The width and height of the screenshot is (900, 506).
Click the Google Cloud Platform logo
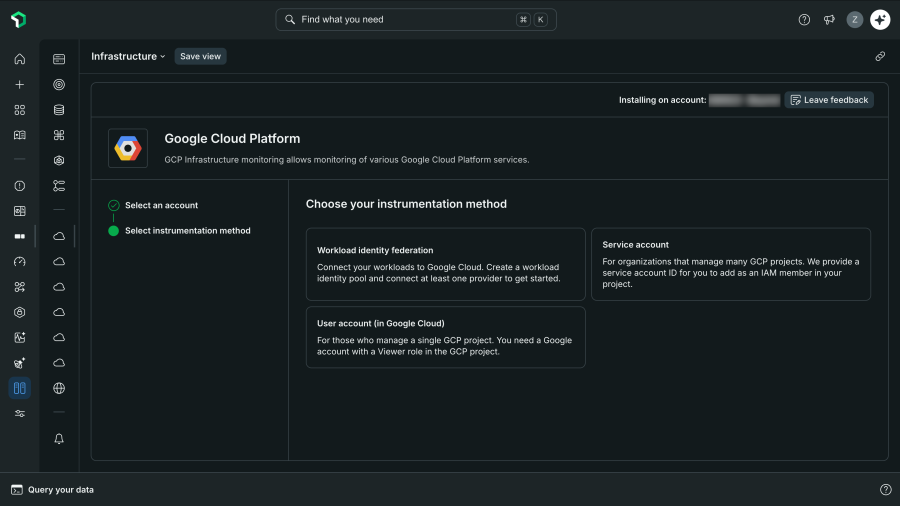[x=128, y=149]
